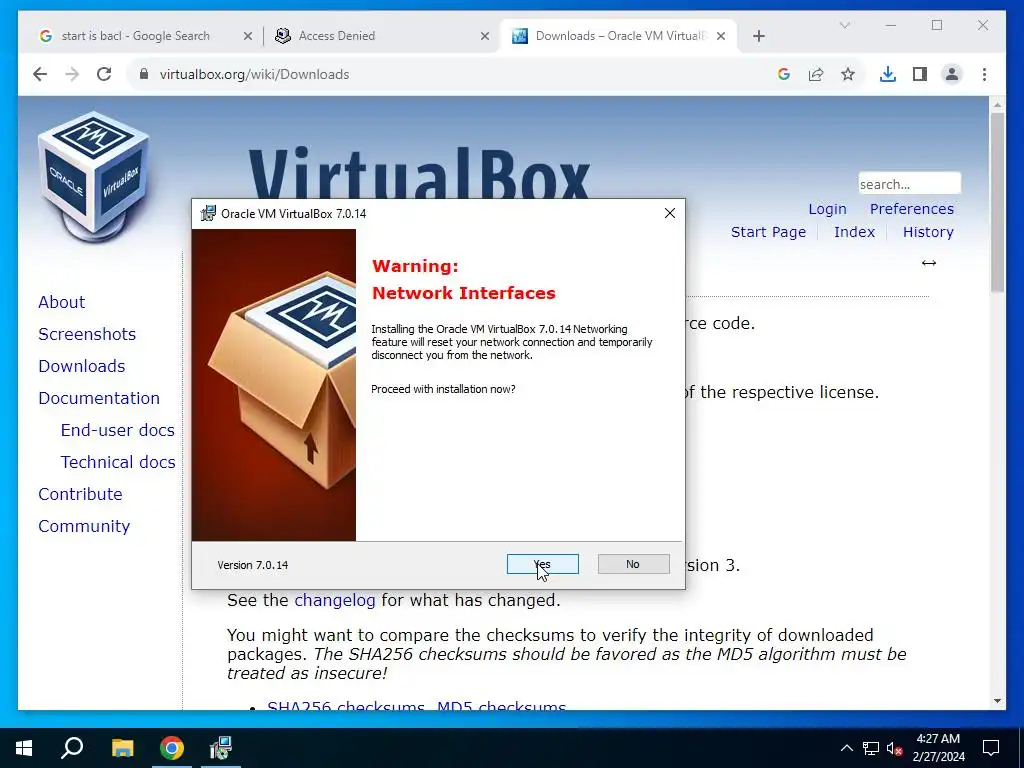The image size is (1024, 768).
Task: Go back in Chrome browser history
Action: tap(40, 74)
